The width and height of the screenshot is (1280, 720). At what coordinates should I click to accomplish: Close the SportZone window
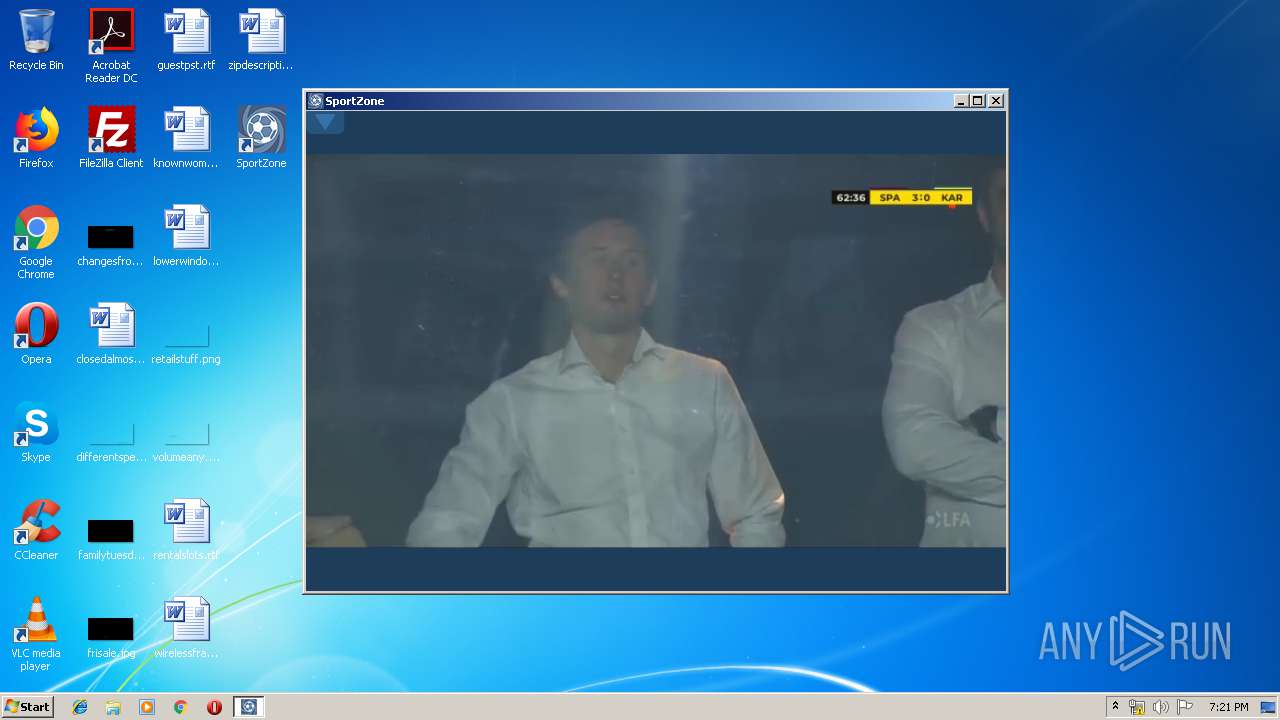[x=996, y=101]
